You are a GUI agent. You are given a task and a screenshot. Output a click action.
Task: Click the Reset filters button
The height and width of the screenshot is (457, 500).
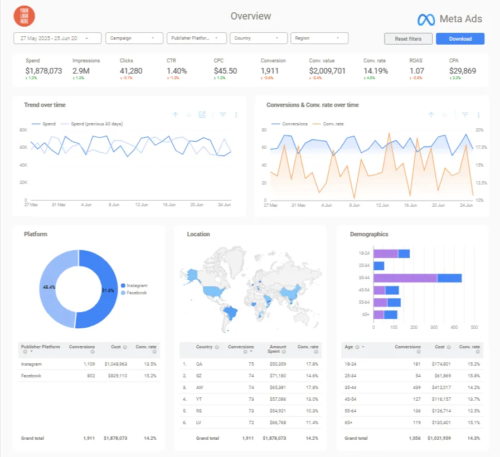[x=408, y=39]
